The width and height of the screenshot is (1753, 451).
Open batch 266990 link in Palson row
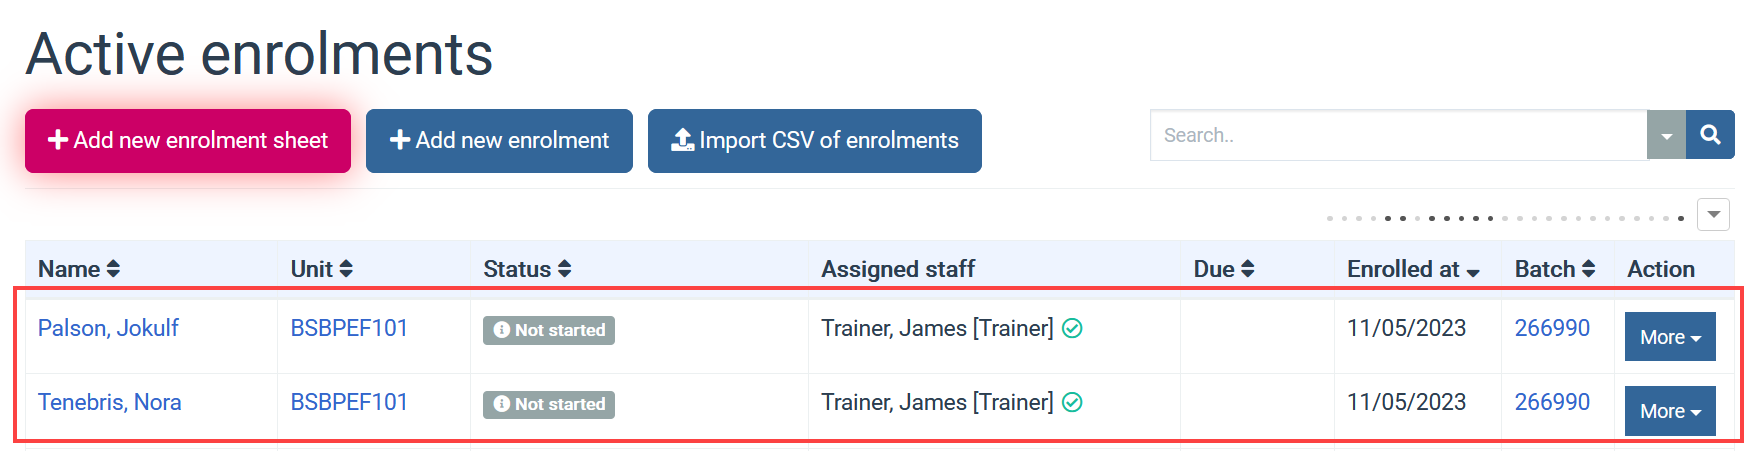[x=1552, y=328]
